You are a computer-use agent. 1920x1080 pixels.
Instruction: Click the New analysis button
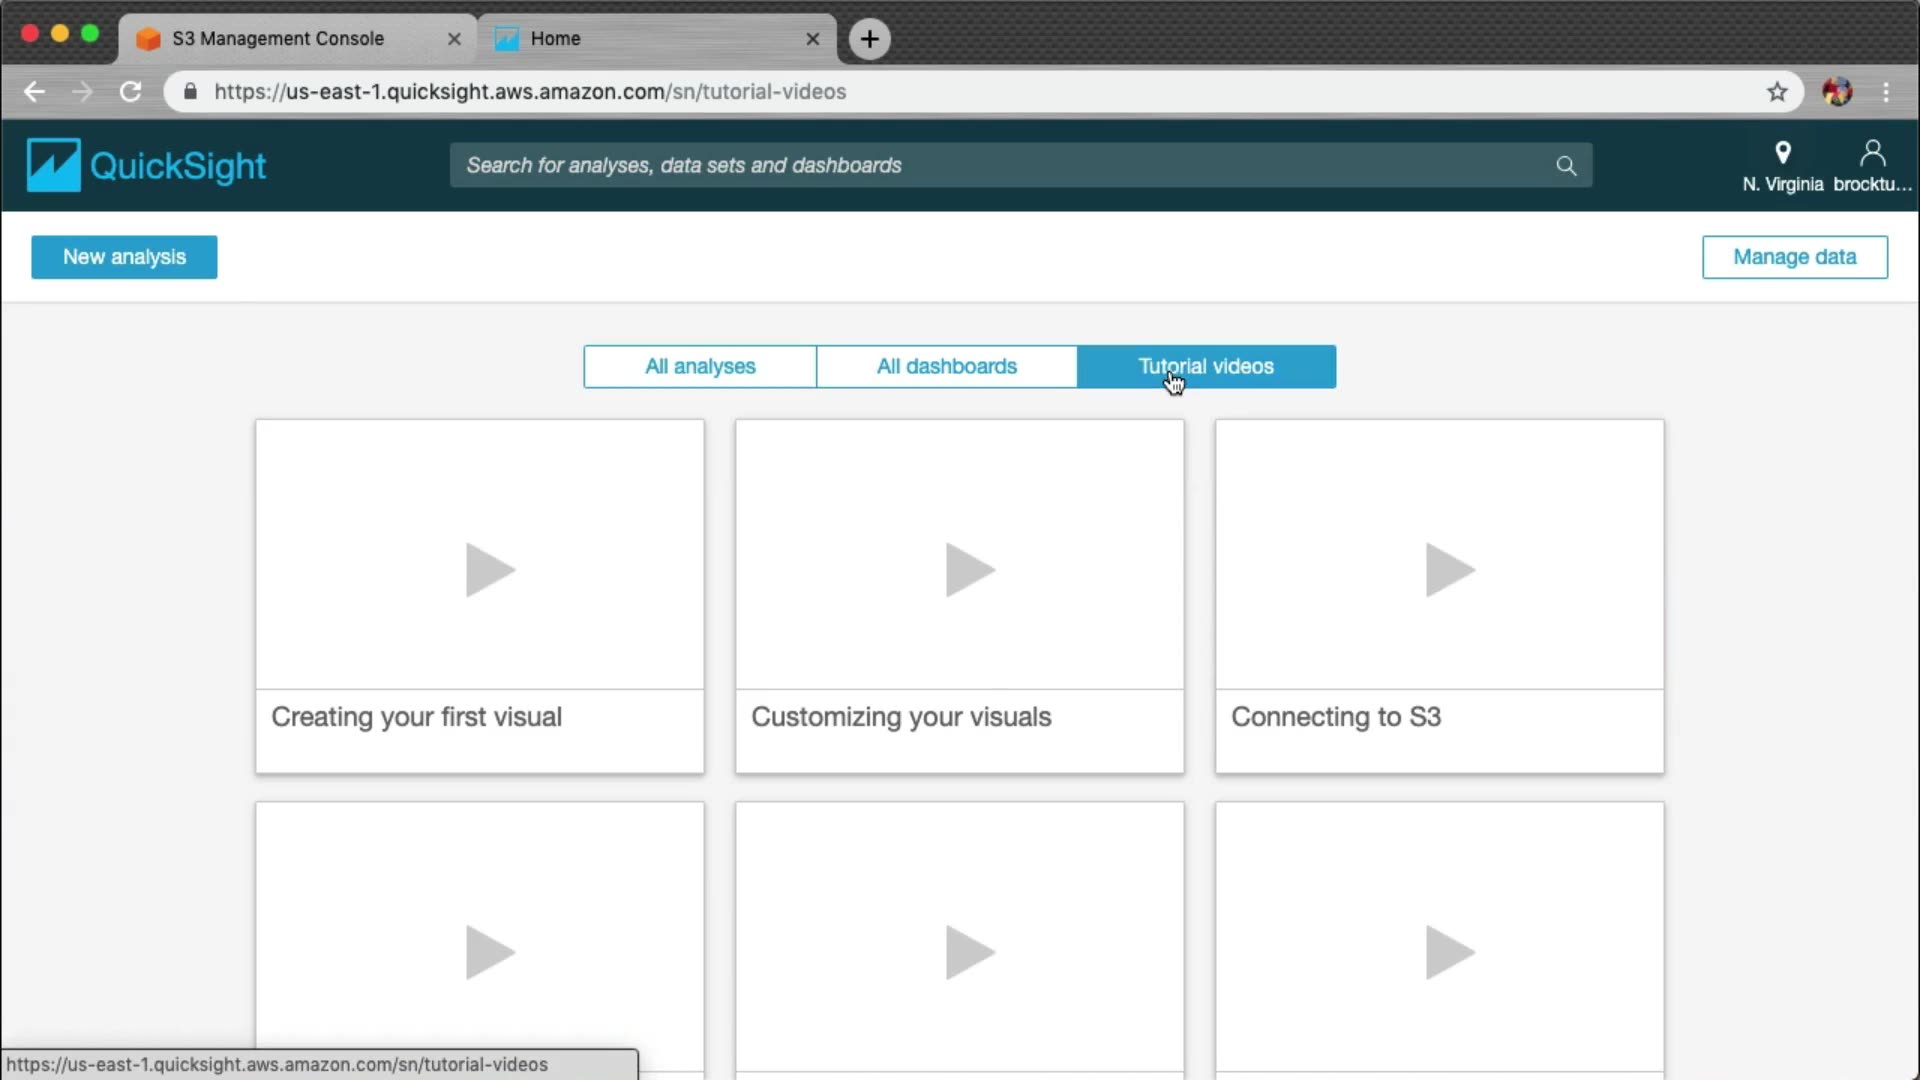[124, 257]
